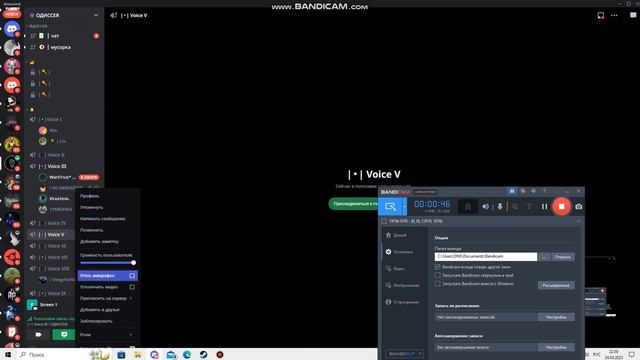Open the Windows Start button
The height and width of the screenshot is (360, 640).
(7, 355)
